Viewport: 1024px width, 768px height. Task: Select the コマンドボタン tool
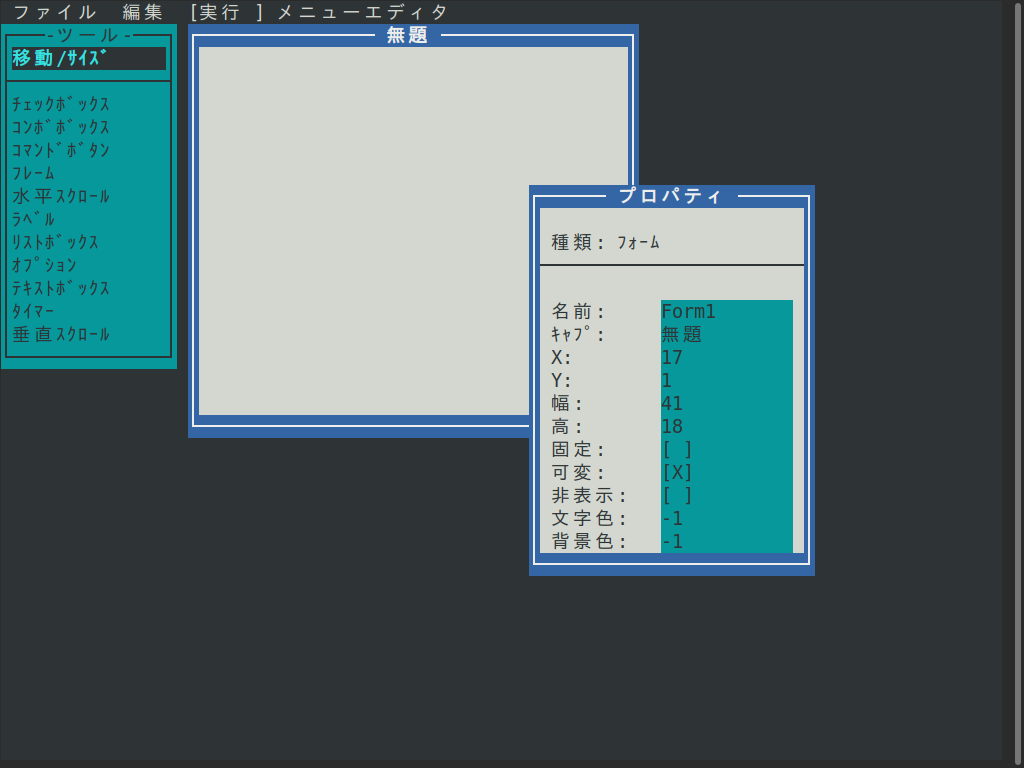(x=61, y=150)
